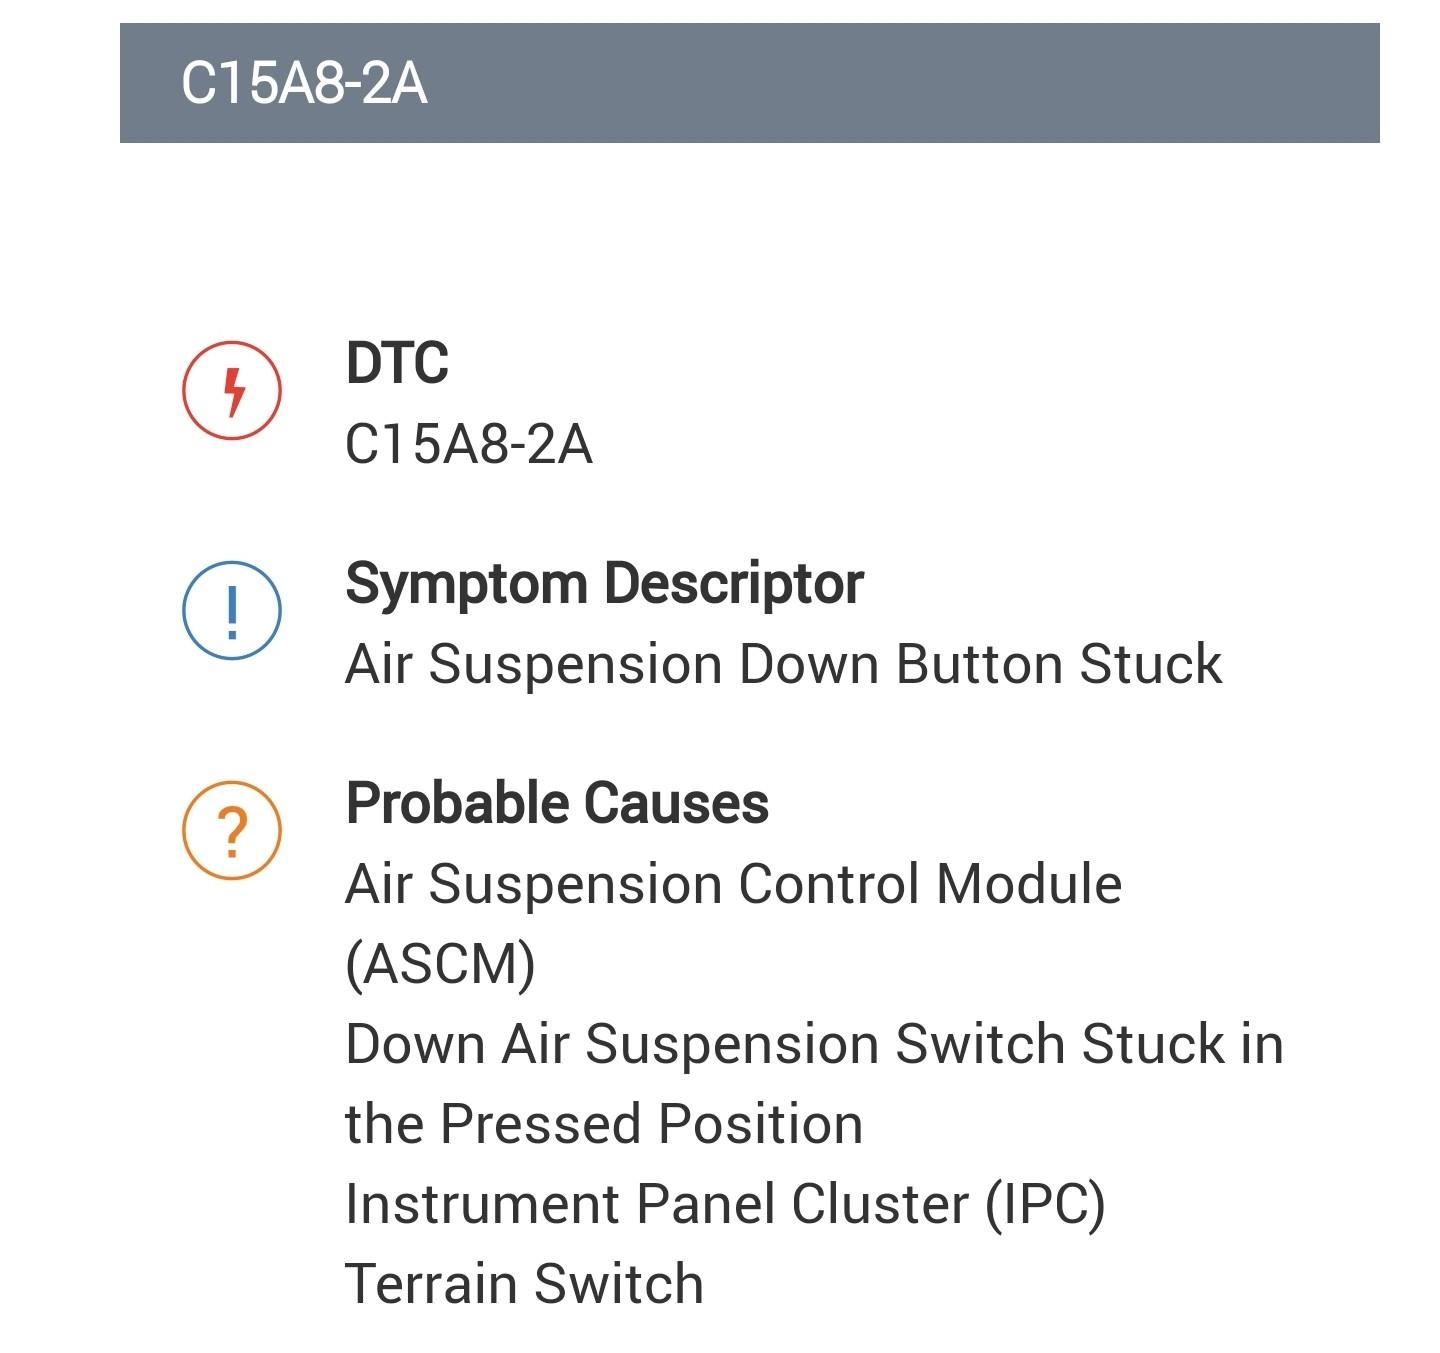Click Air Suspension Control Module cause
Image resolution: width=1440 pixels, height=1353 pixels.
[x=733, y=884]
